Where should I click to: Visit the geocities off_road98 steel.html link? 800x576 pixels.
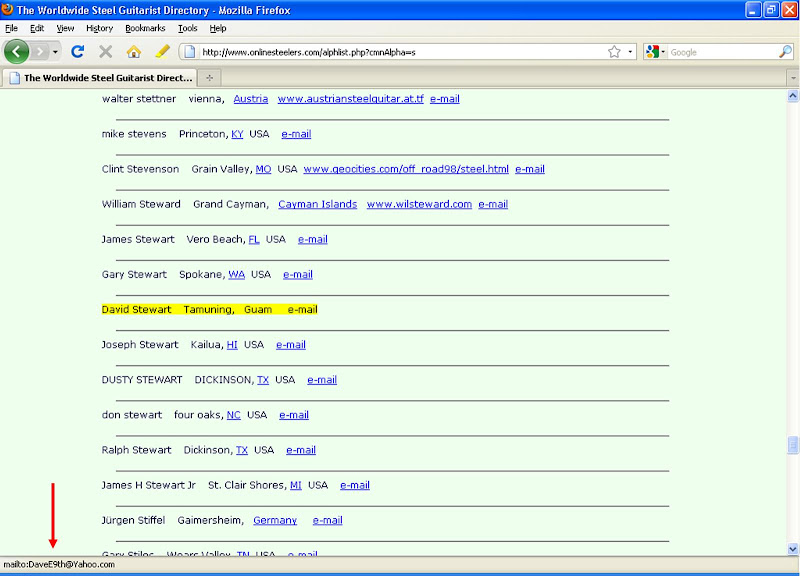(406, 169)
